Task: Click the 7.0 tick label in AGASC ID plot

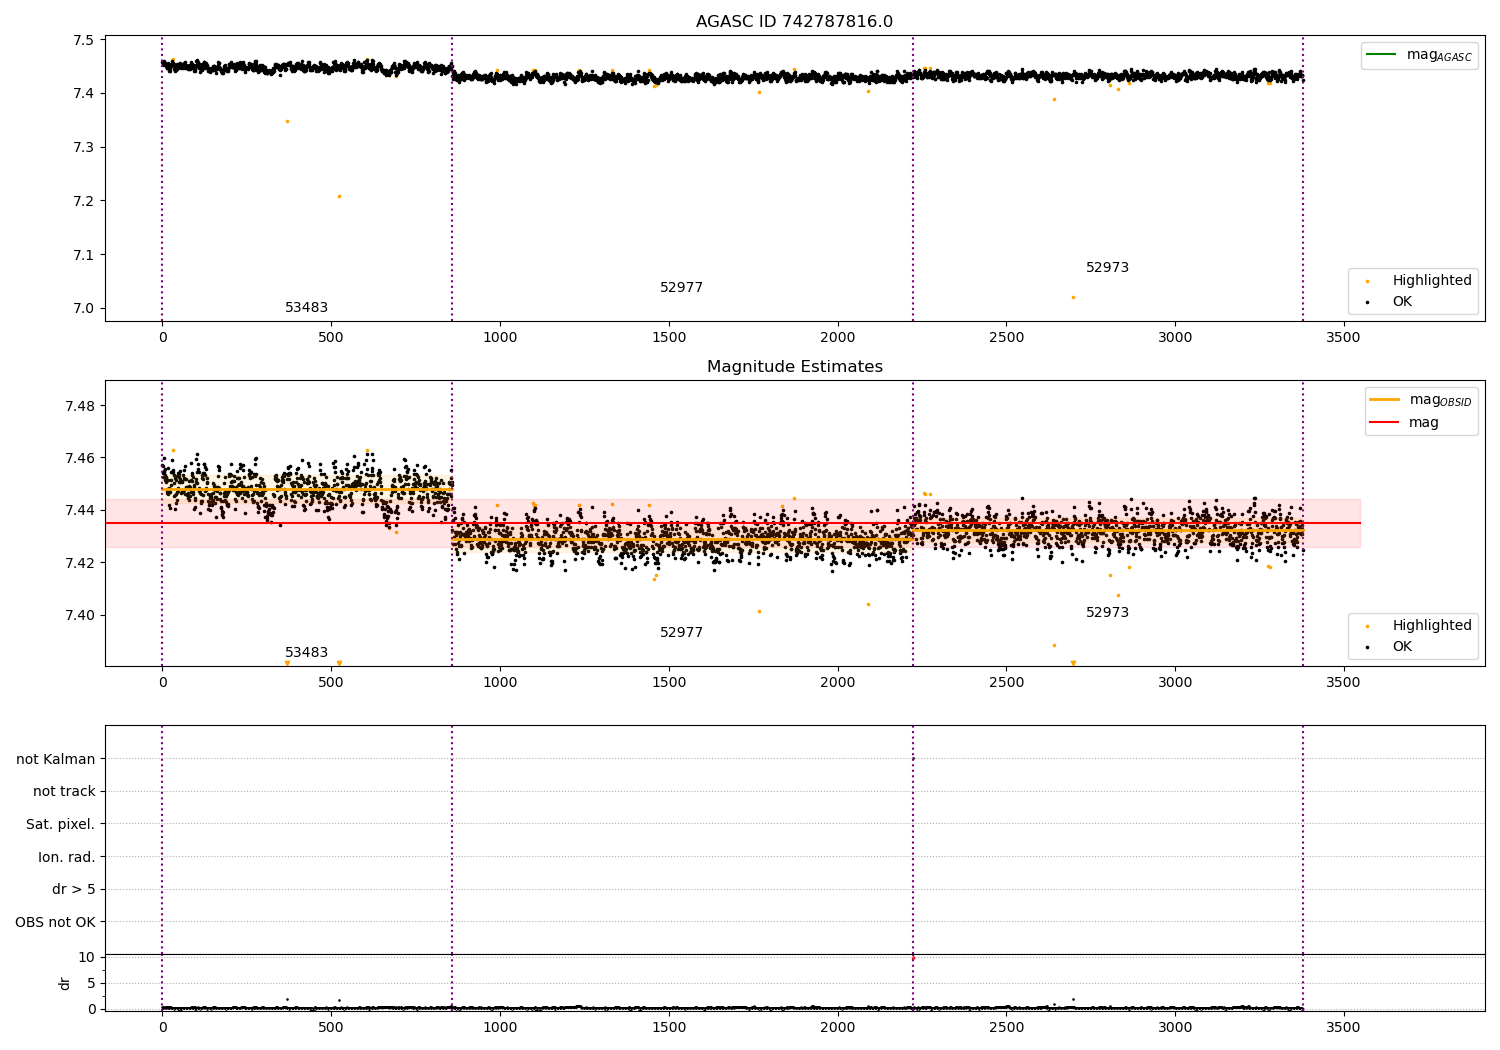Action: coord(84,309)
